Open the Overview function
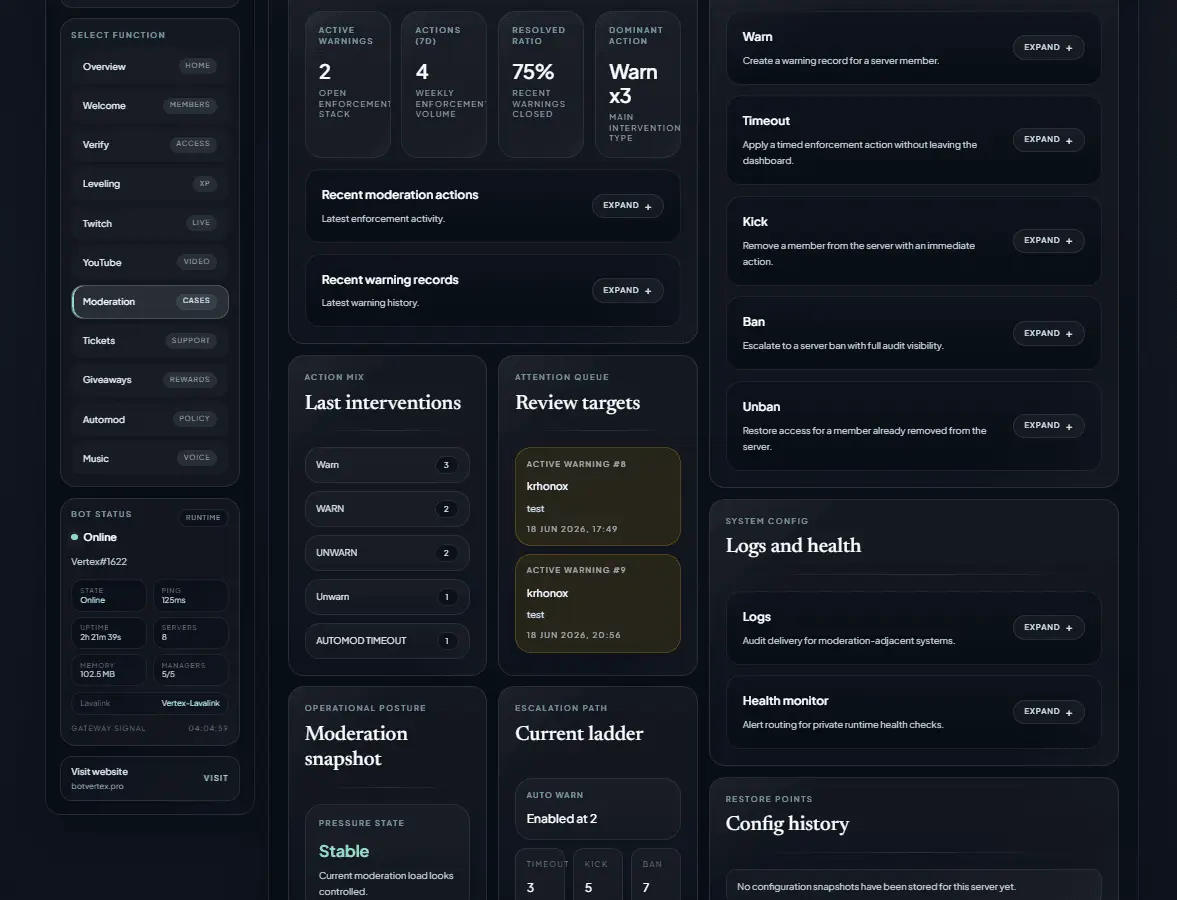The height and width of the screenshot is (900, 1177). (x=149, y=66)
